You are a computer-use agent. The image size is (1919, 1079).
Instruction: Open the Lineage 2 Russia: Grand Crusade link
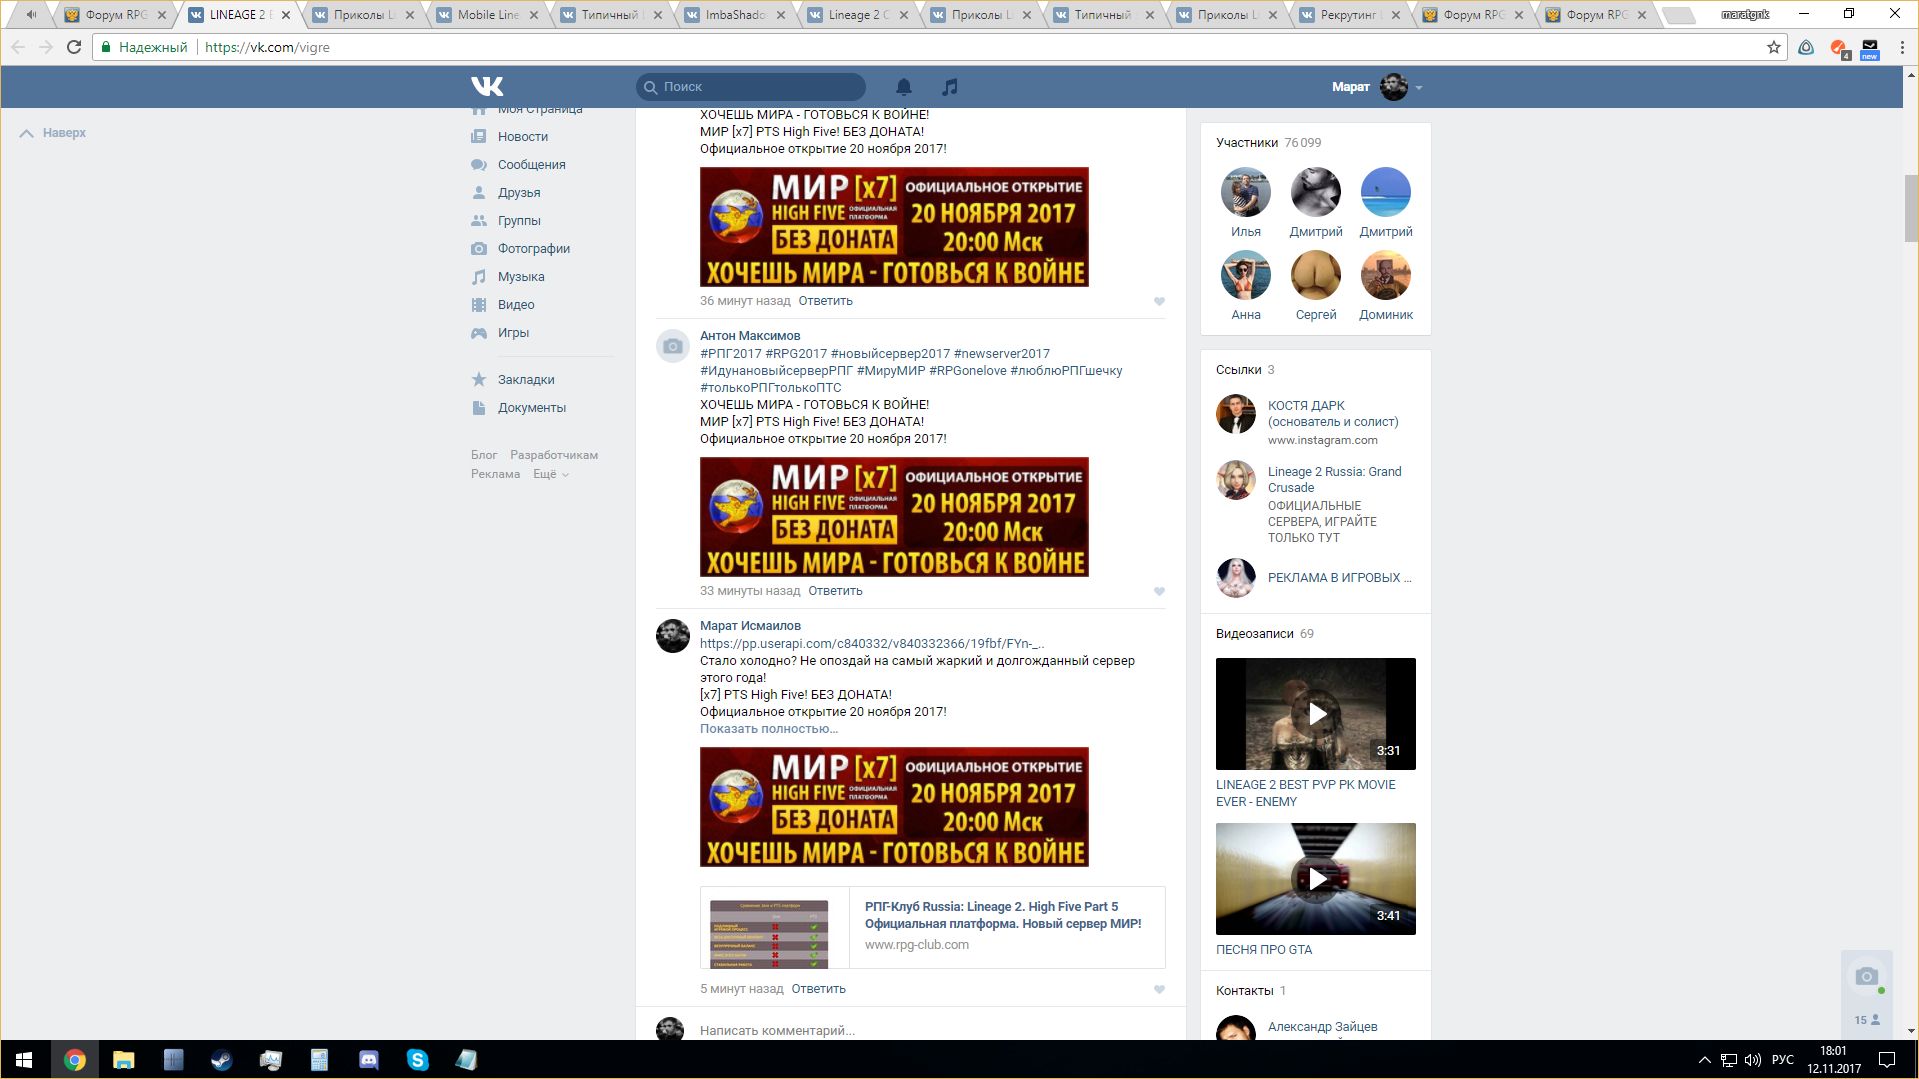(x=1334, y=479)
